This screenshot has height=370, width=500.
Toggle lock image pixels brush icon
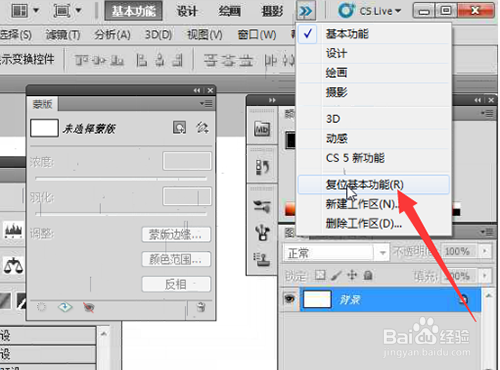click(x=336, y=275)
